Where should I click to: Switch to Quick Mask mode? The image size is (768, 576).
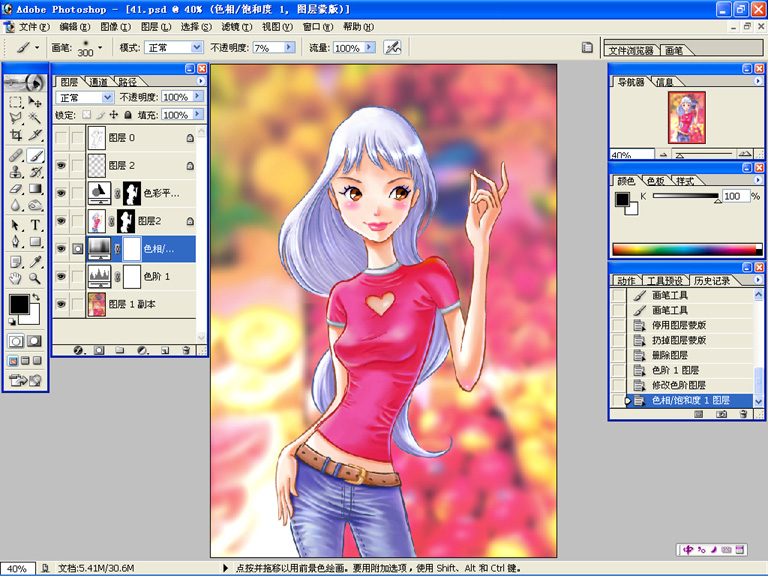(34, 341)
